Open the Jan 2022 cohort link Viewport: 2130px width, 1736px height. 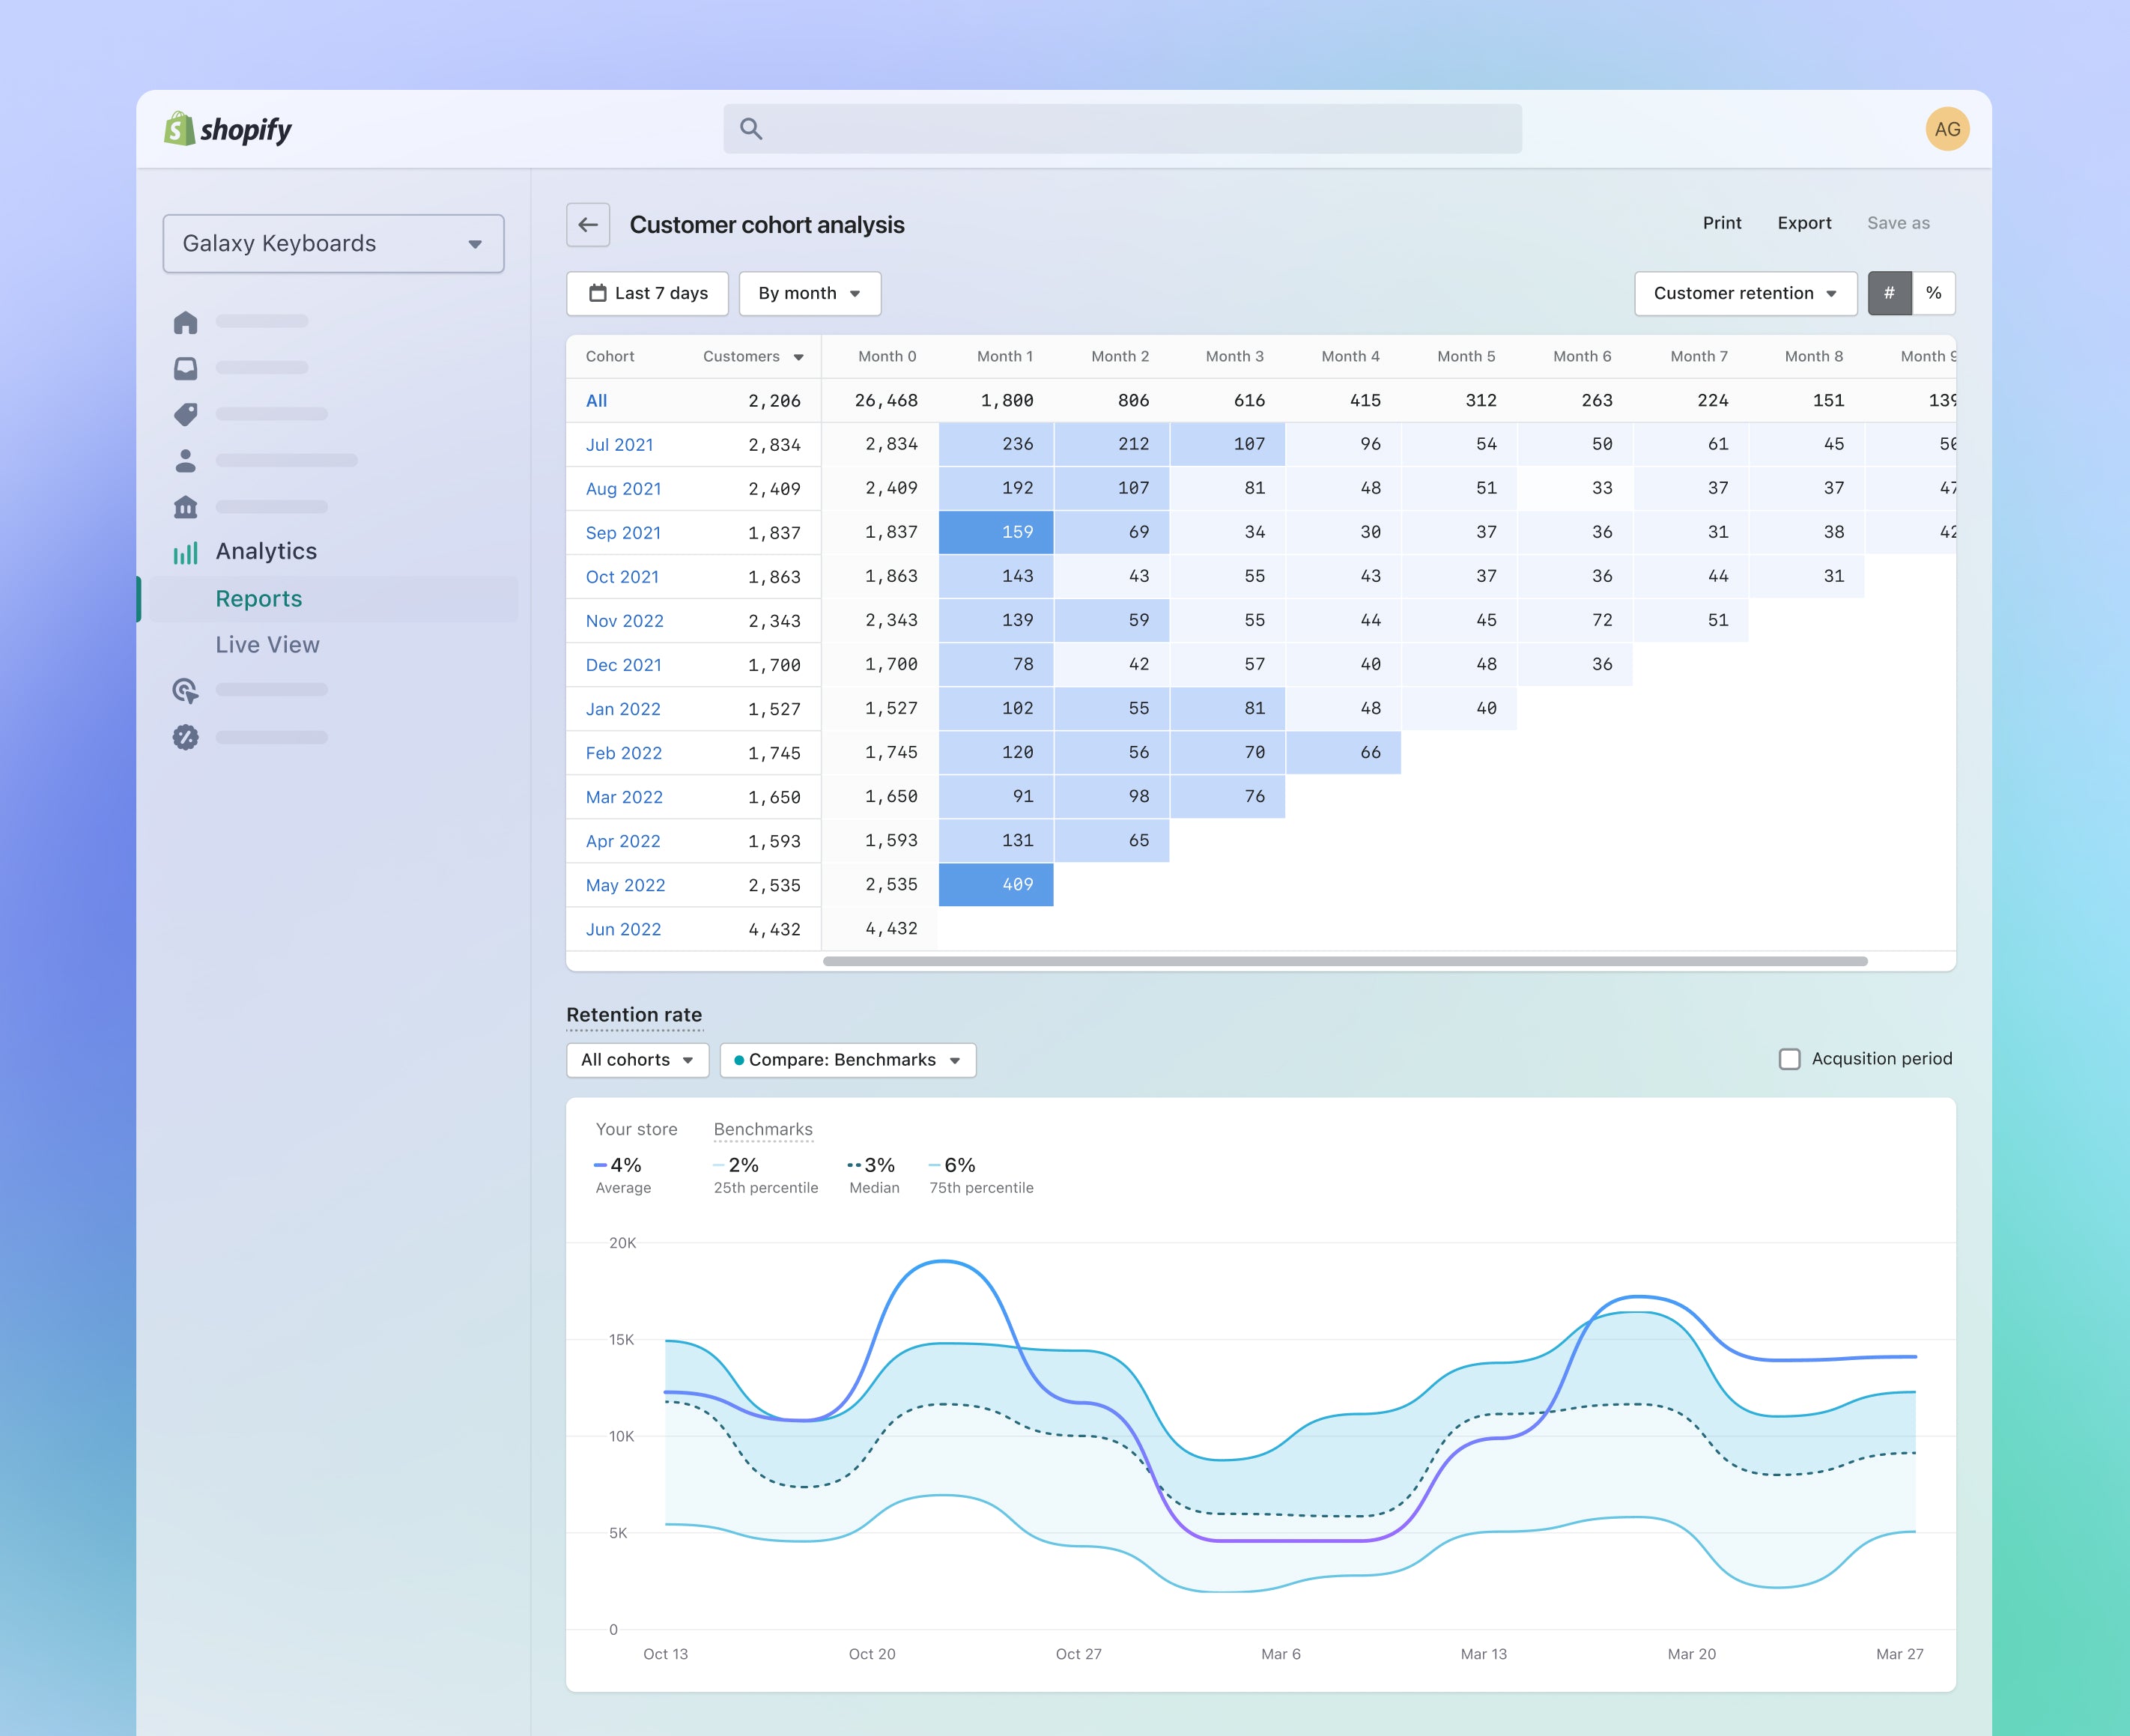(x=623, y=709)
